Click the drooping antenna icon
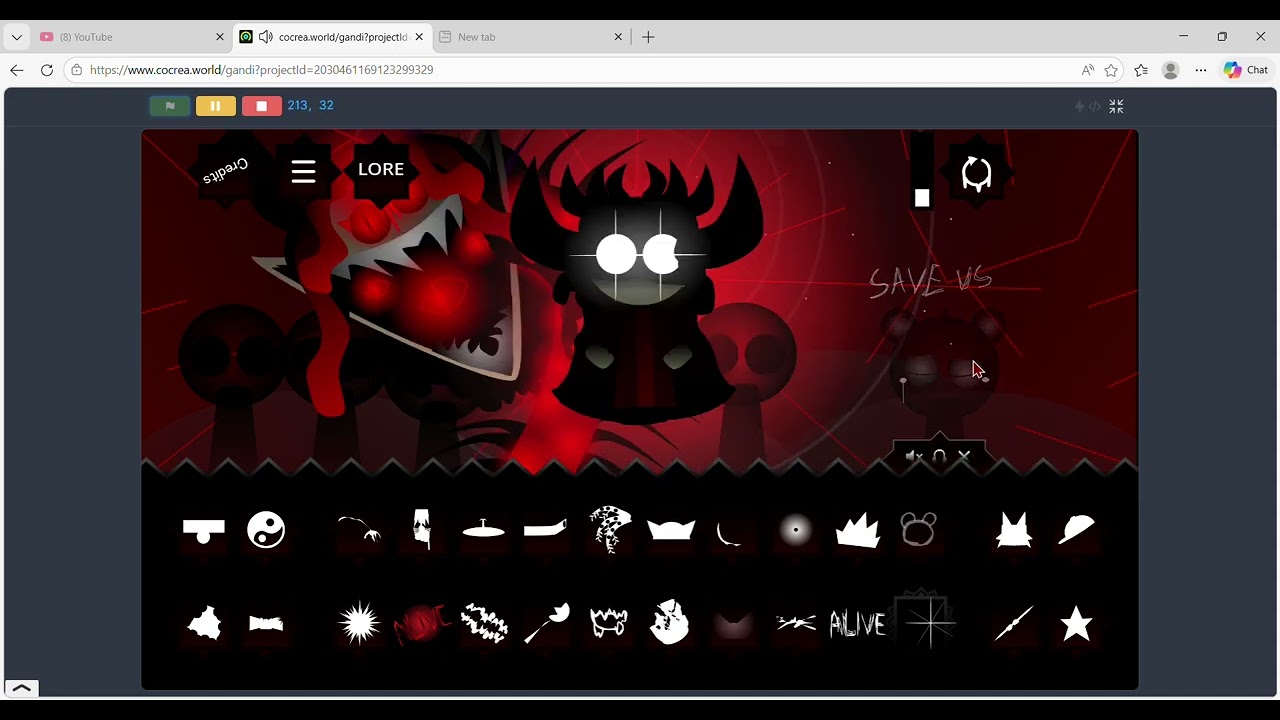Screen dimensions: 1280x720 (360, 527)
